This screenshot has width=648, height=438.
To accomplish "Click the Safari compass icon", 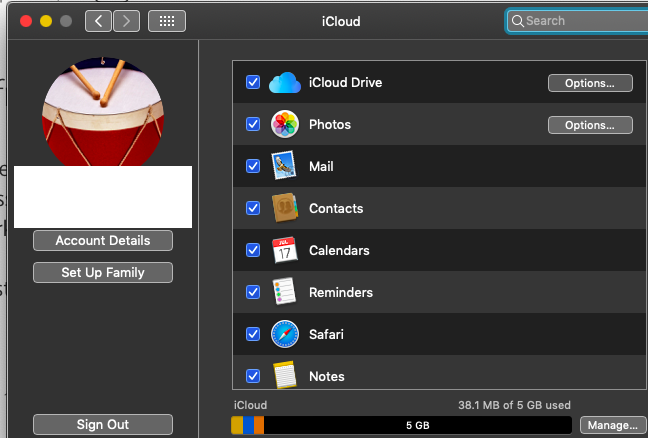I will click(x=285, y=334).
